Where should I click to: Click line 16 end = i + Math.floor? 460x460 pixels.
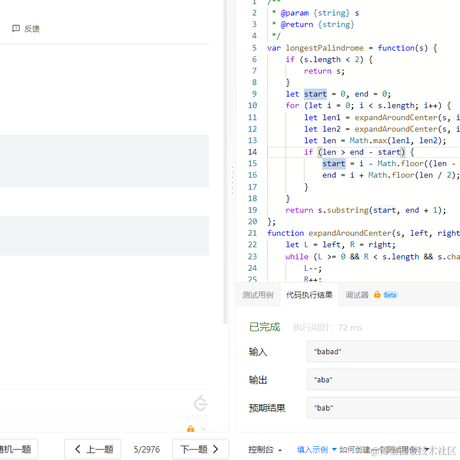(x=391, y=175)
